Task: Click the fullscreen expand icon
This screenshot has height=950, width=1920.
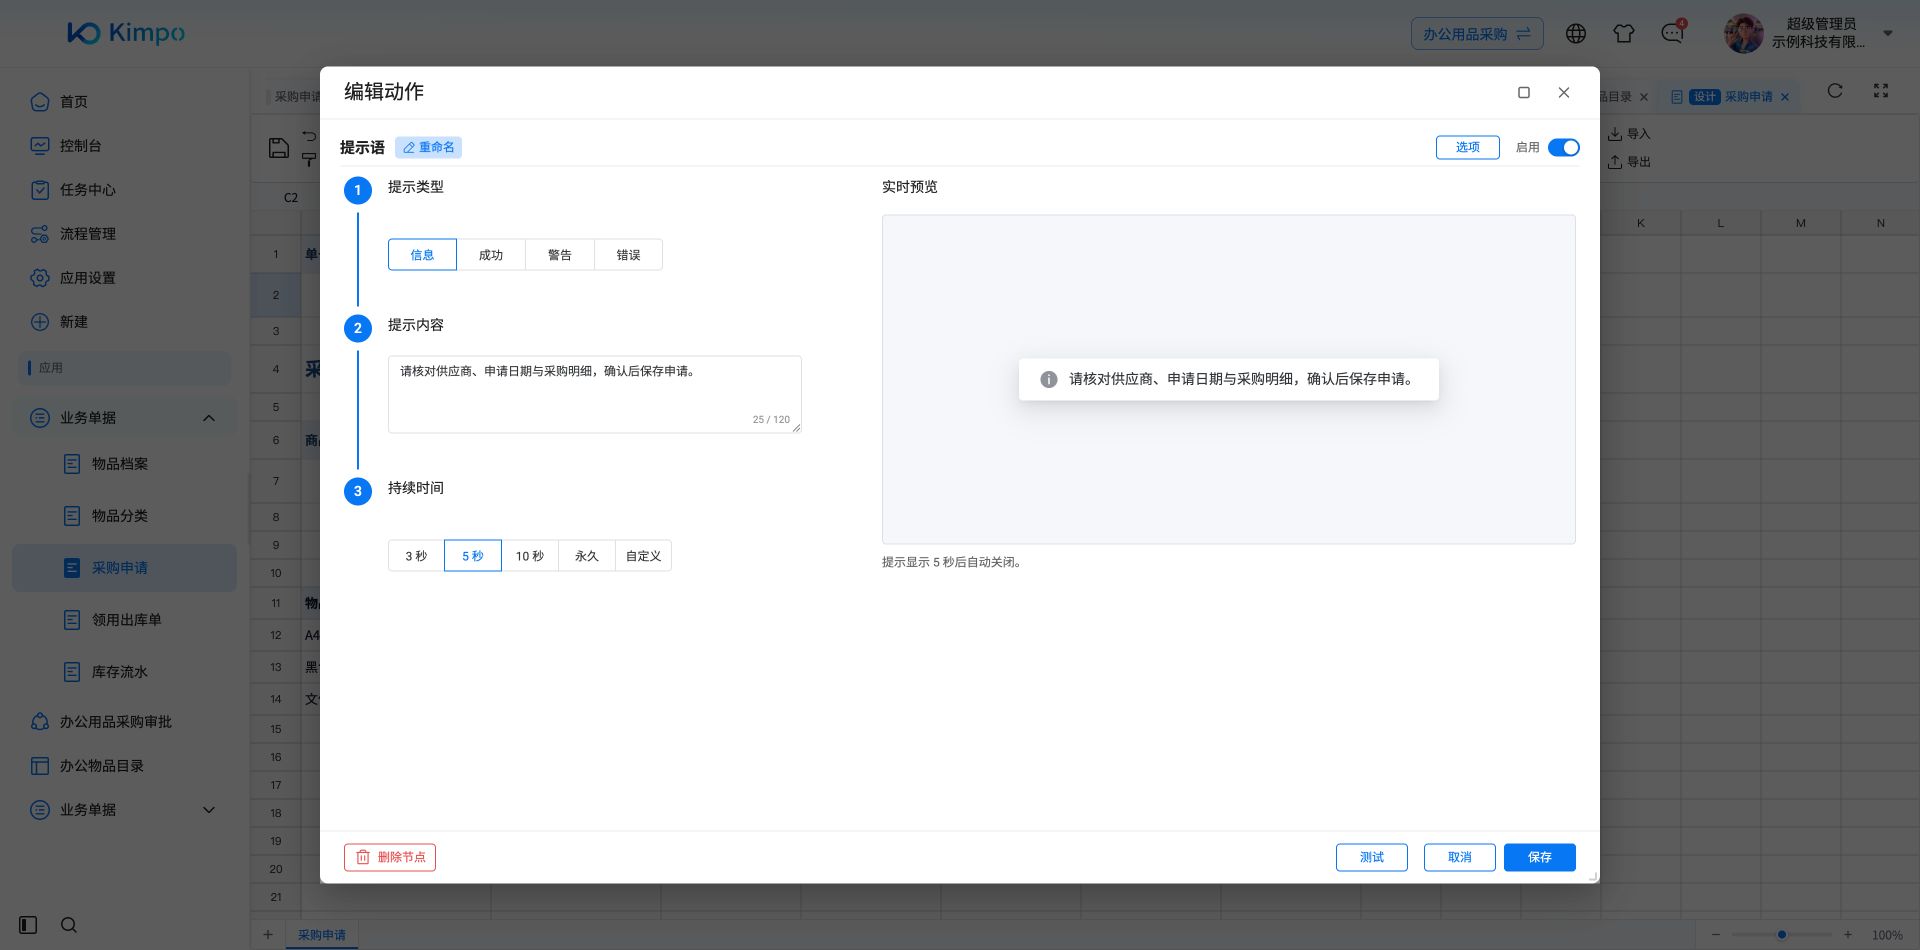Action: coord(1881,91)
